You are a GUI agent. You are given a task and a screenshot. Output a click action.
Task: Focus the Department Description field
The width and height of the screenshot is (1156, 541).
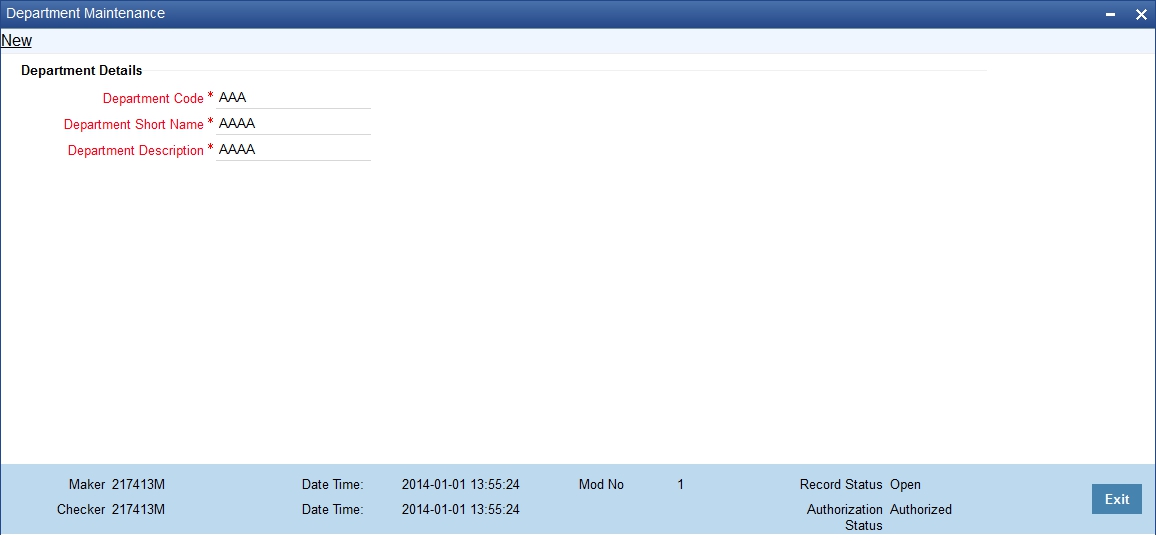pyautogui.click(x=293, y=150)
